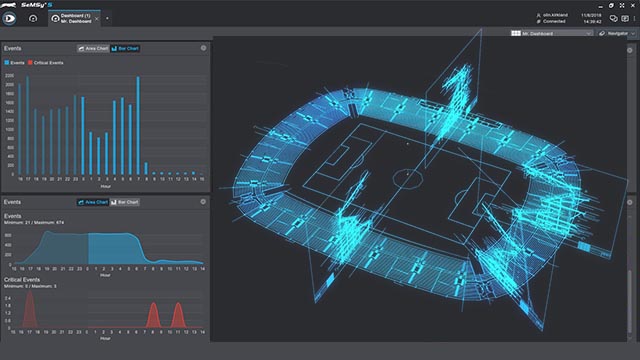Screen dimensions: 640x360
Task: Open the chat messages icon in header
Action: (x=613, y=18)
